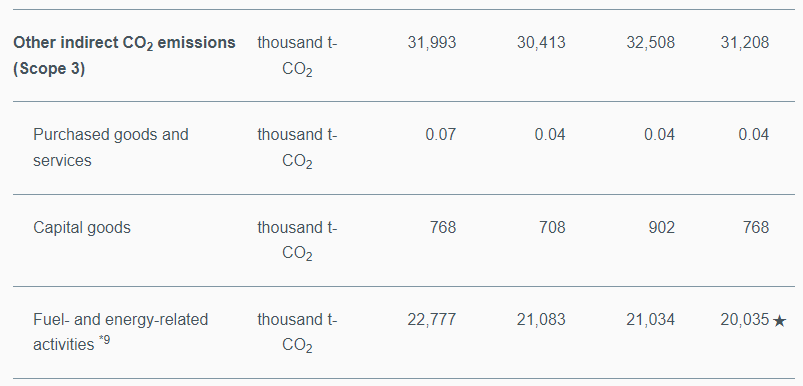The image size is (803, 386).
Task: Click the 'Capital goods' row label
Action: coord(82,227)
